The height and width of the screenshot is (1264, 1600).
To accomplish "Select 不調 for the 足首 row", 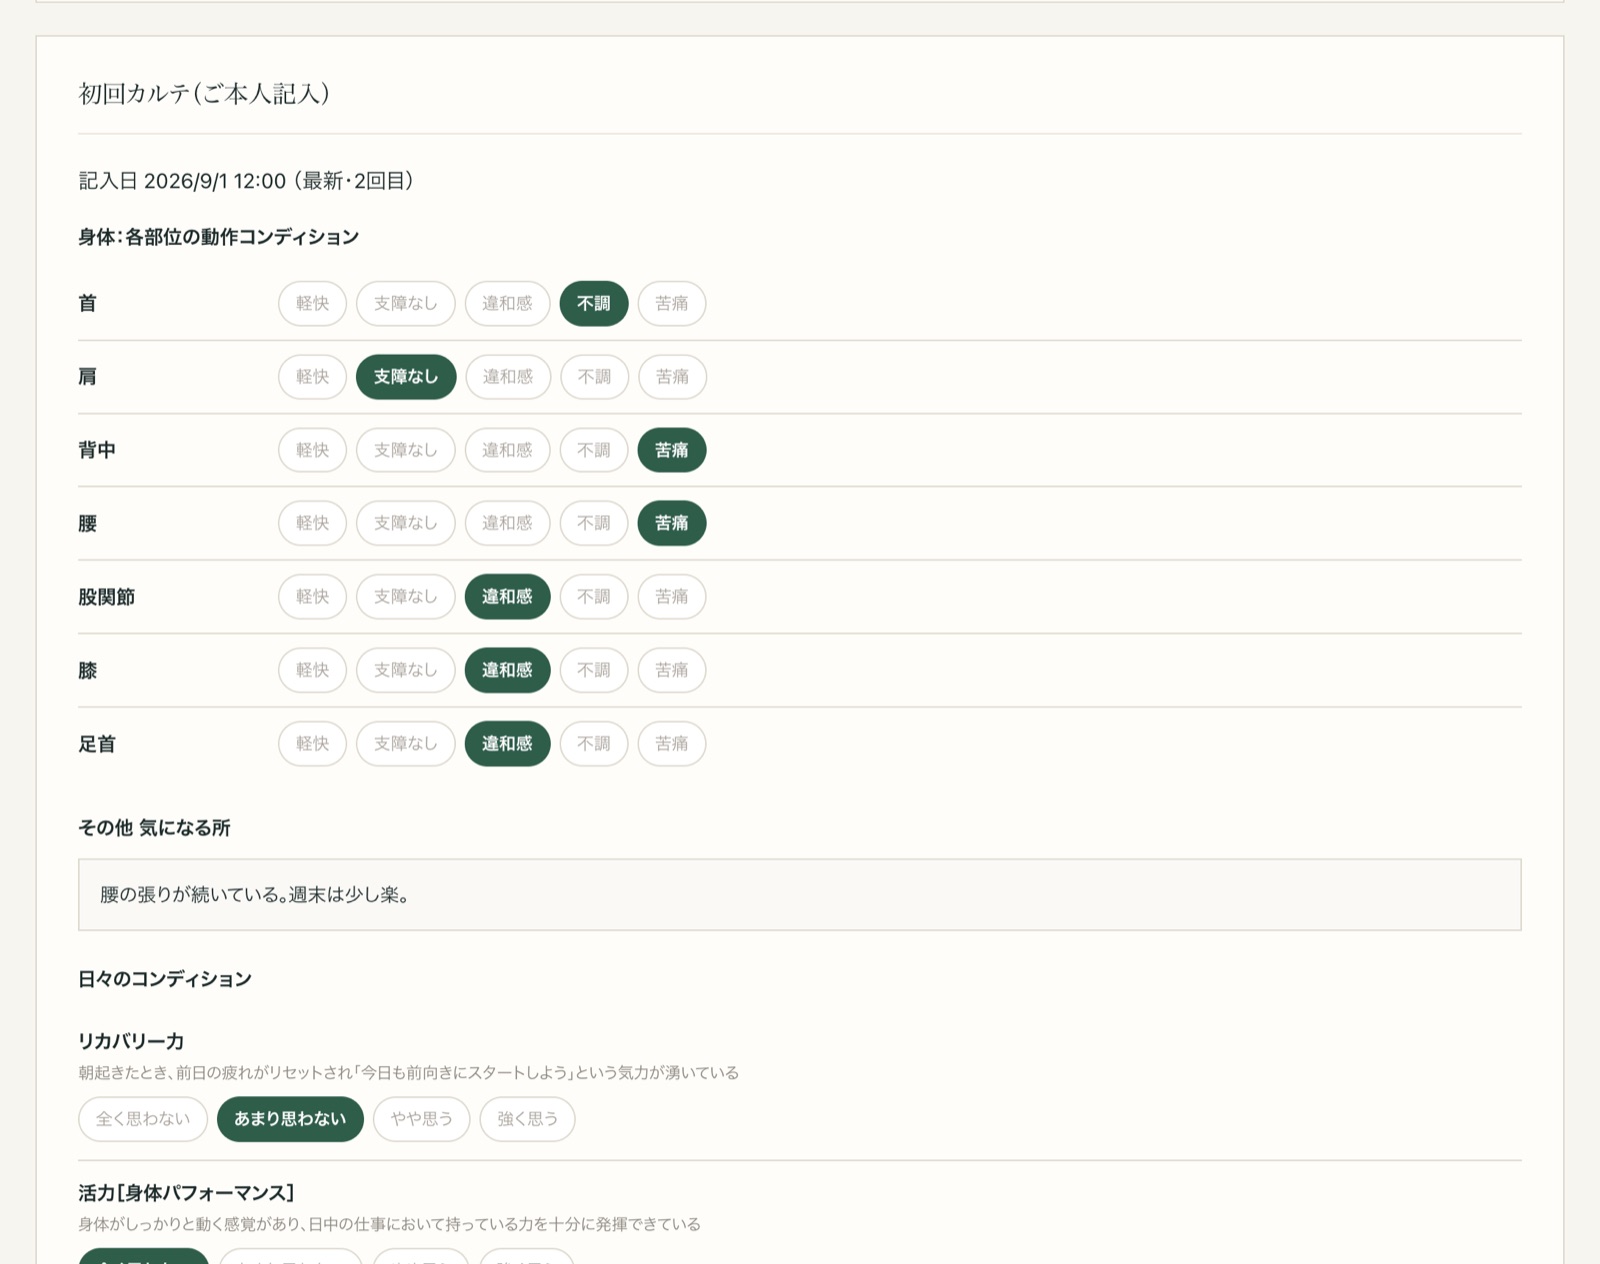I will click(594, 744).
